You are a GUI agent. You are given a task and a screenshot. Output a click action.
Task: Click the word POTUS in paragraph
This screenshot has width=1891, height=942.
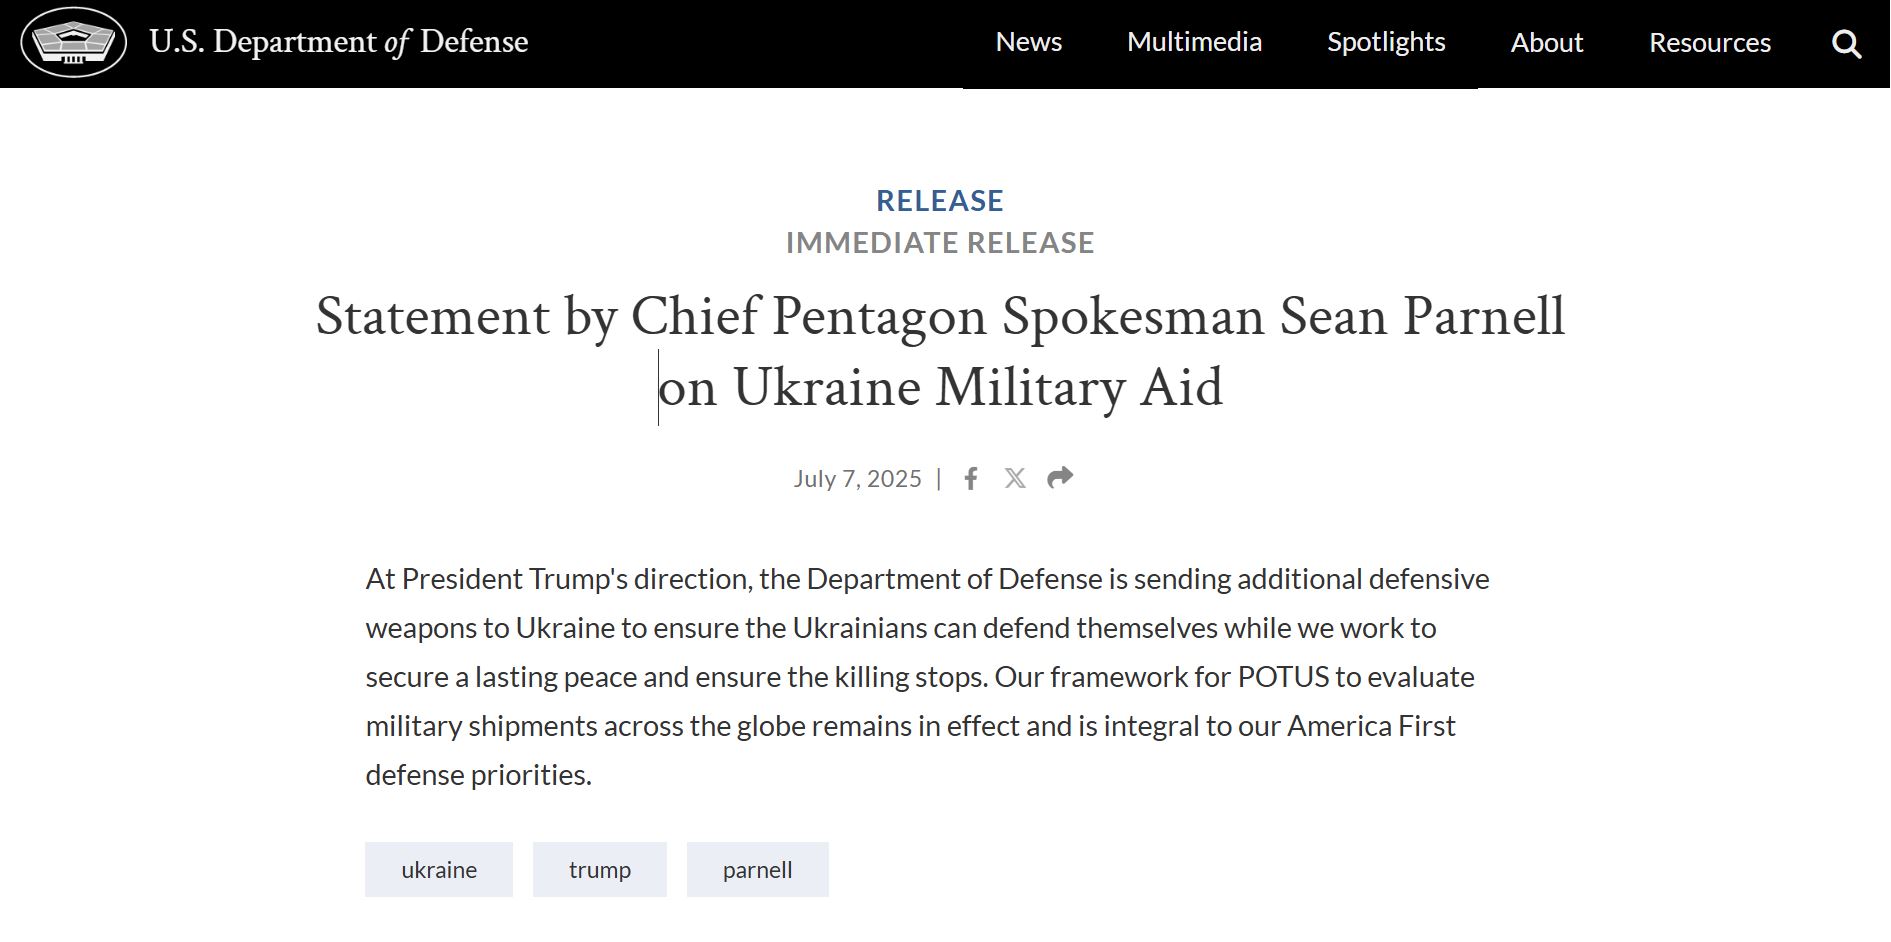pos(1284,677)
